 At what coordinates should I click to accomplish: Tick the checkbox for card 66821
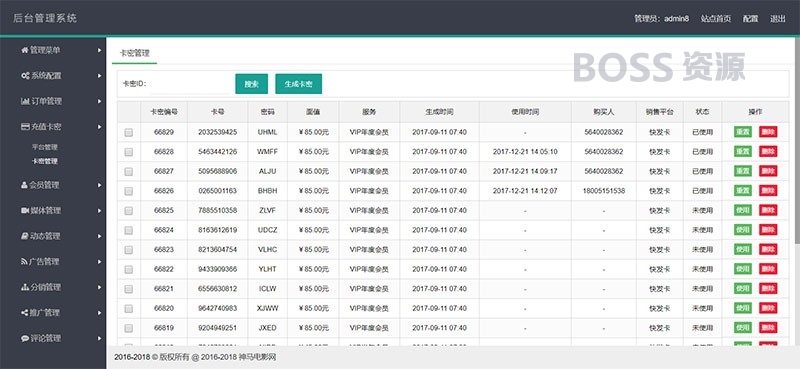pyautogui.click(x=129, y=289)
